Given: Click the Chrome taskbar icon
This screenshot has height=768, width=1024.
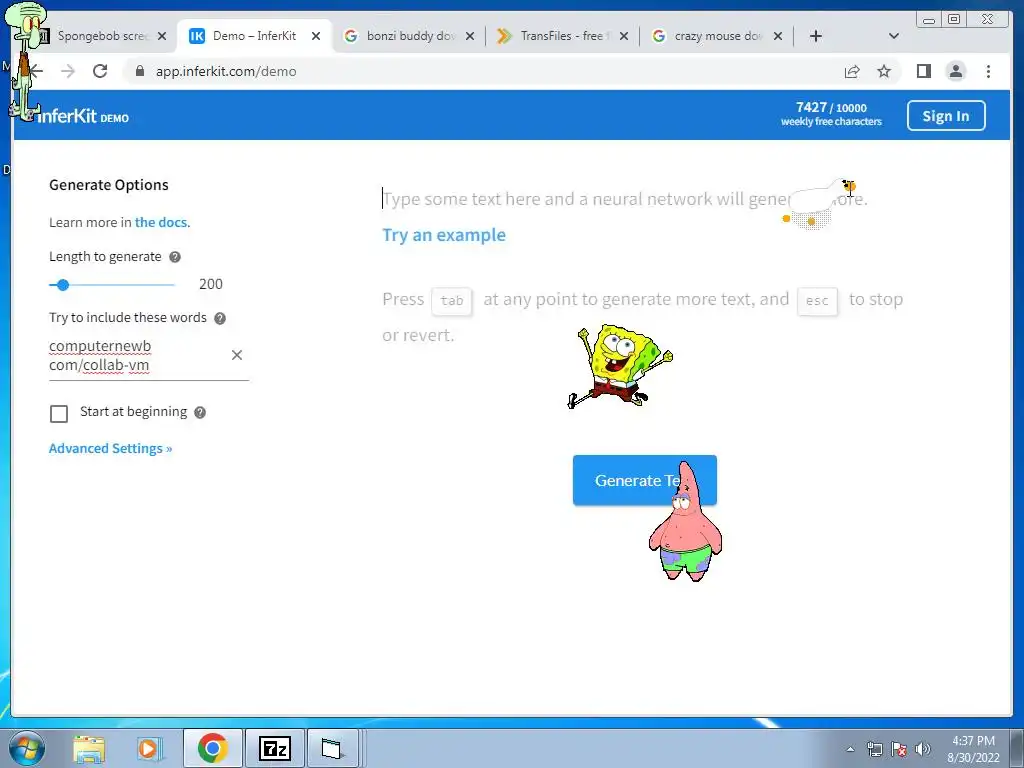Looking at the screenshot, I should tap(212, 748).
